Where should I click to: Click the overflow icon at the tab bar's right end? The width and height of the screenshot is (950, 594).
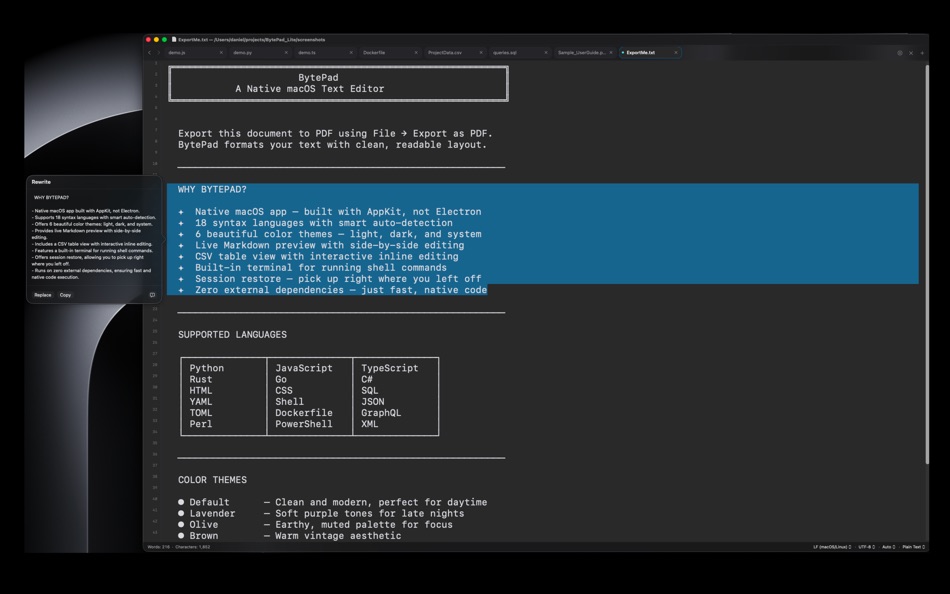pos(922,52)
